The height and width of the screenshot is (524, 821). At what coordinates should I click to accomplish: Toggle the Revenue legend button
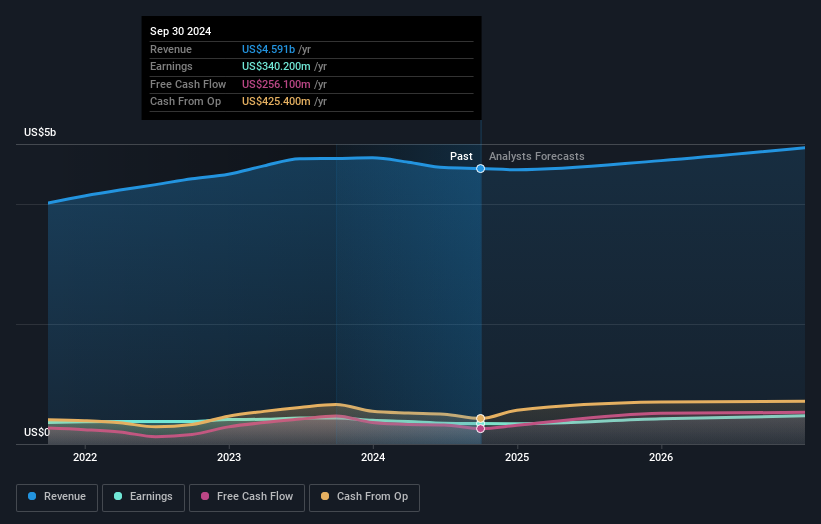coord(57,497)
